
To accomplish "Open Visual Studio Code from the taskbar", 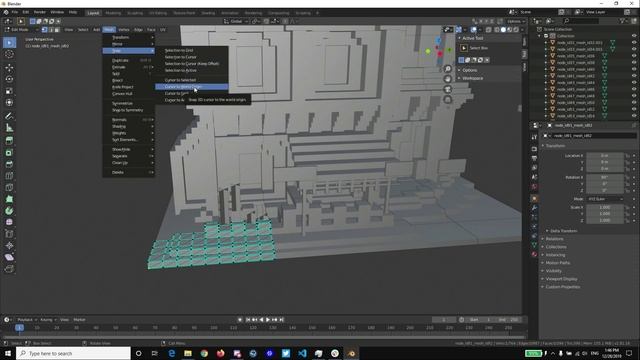I will coord(302,353).
